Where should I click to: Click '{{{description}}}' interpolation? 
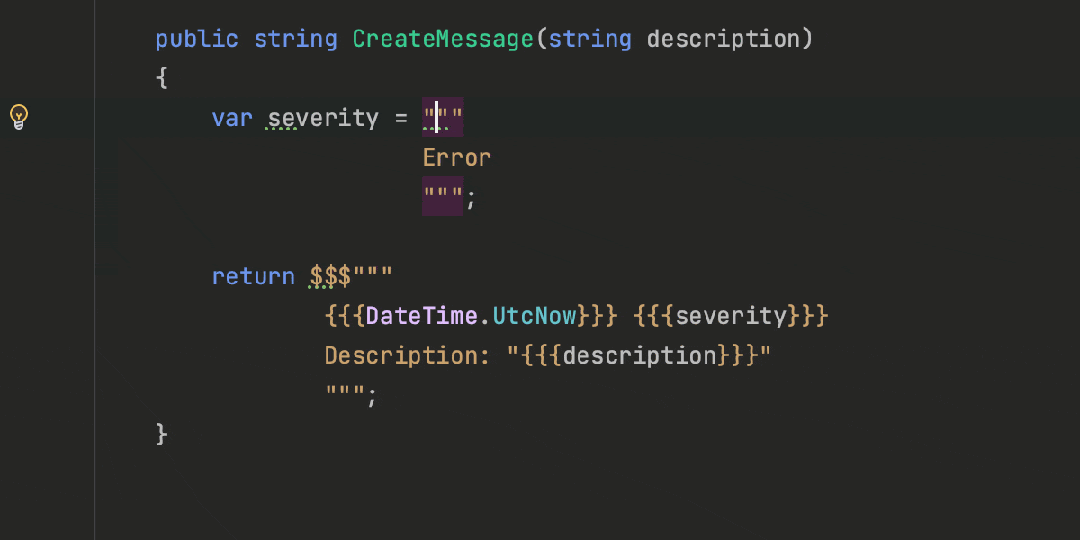639,355
